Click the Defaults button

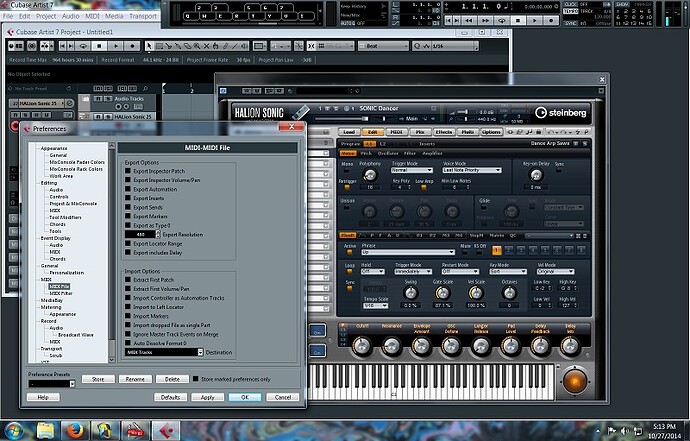[x=170, y=397]
